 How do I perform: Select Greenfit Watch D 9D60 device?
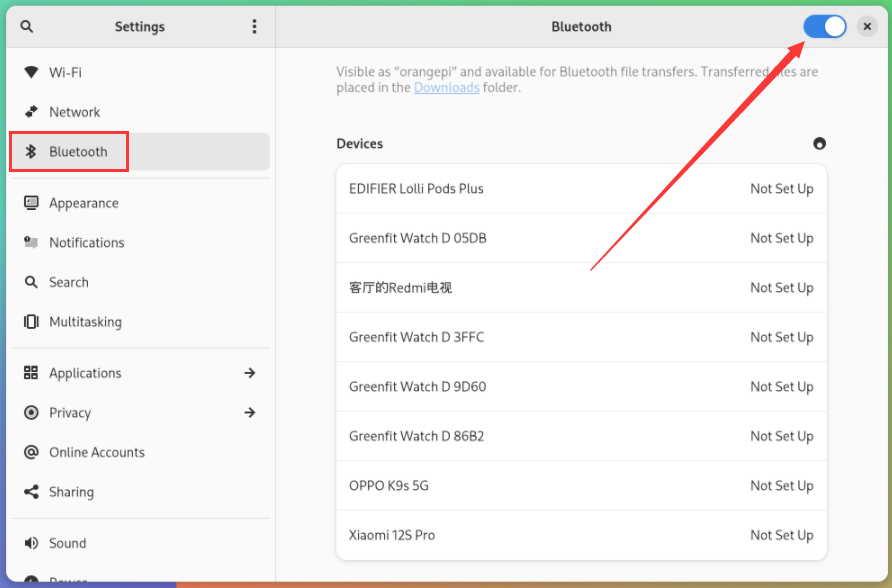tap(581, 387)
